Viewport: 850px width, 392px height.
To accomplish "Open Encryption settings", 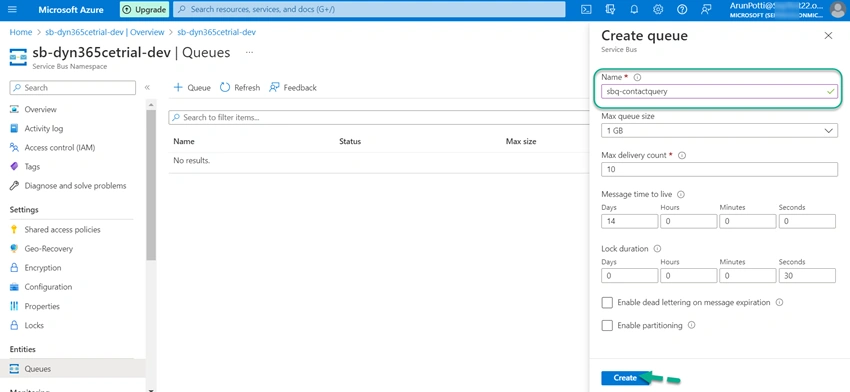I will pos(42,268).
